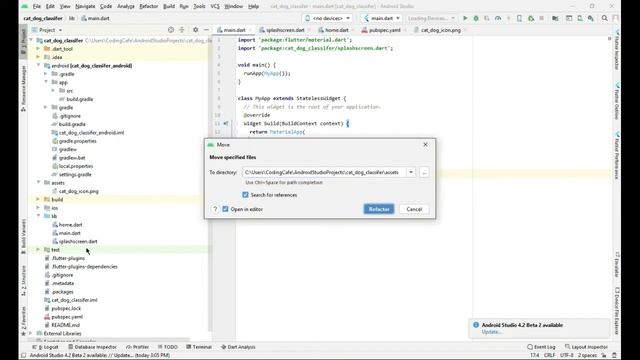This screenshot has width=640, height=360.
Task: Open the no devices selector dropdown
Action: 327,18
